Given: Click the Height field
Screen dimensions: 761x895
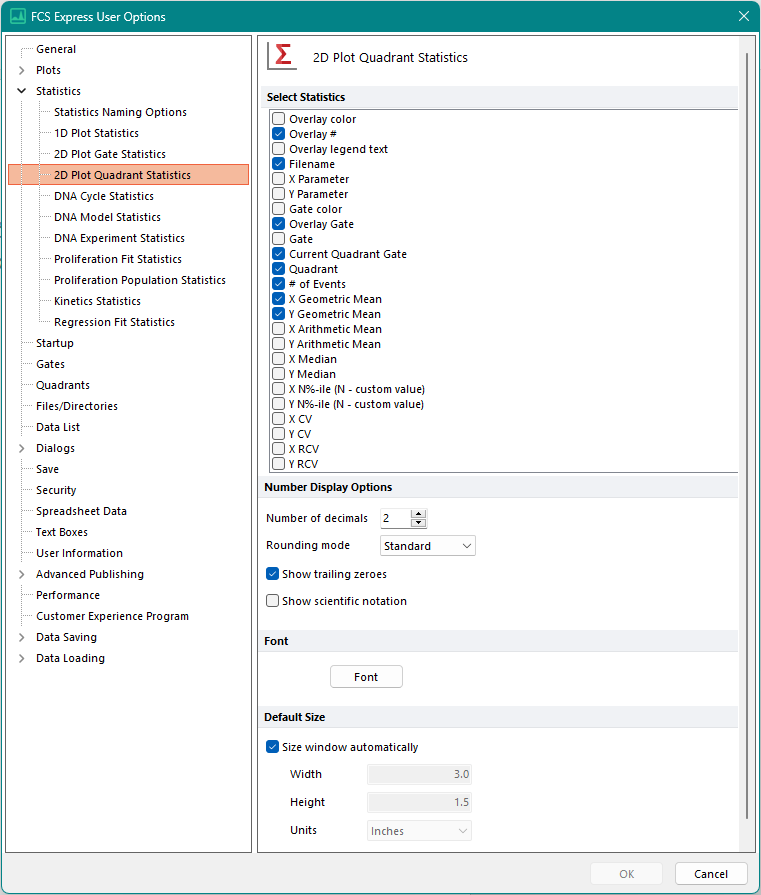Looking at the screenshot, I should pos(420,802).
